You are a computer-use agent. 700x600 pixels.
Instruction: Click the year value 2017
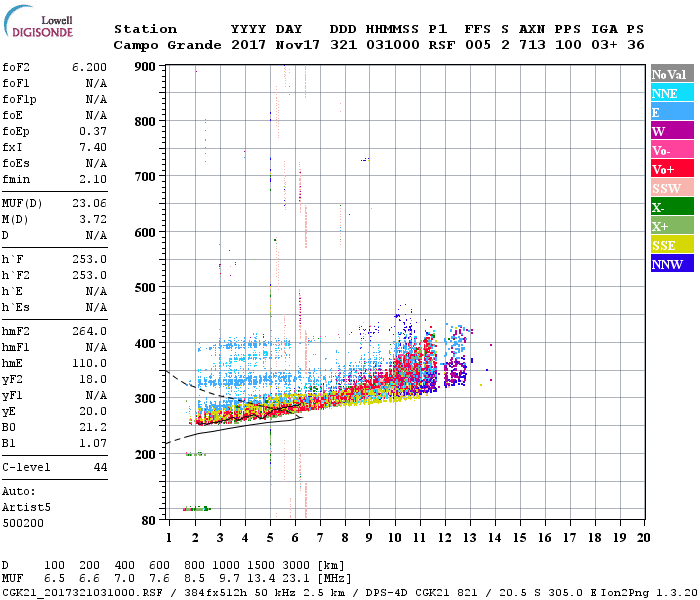pos(249,45)
